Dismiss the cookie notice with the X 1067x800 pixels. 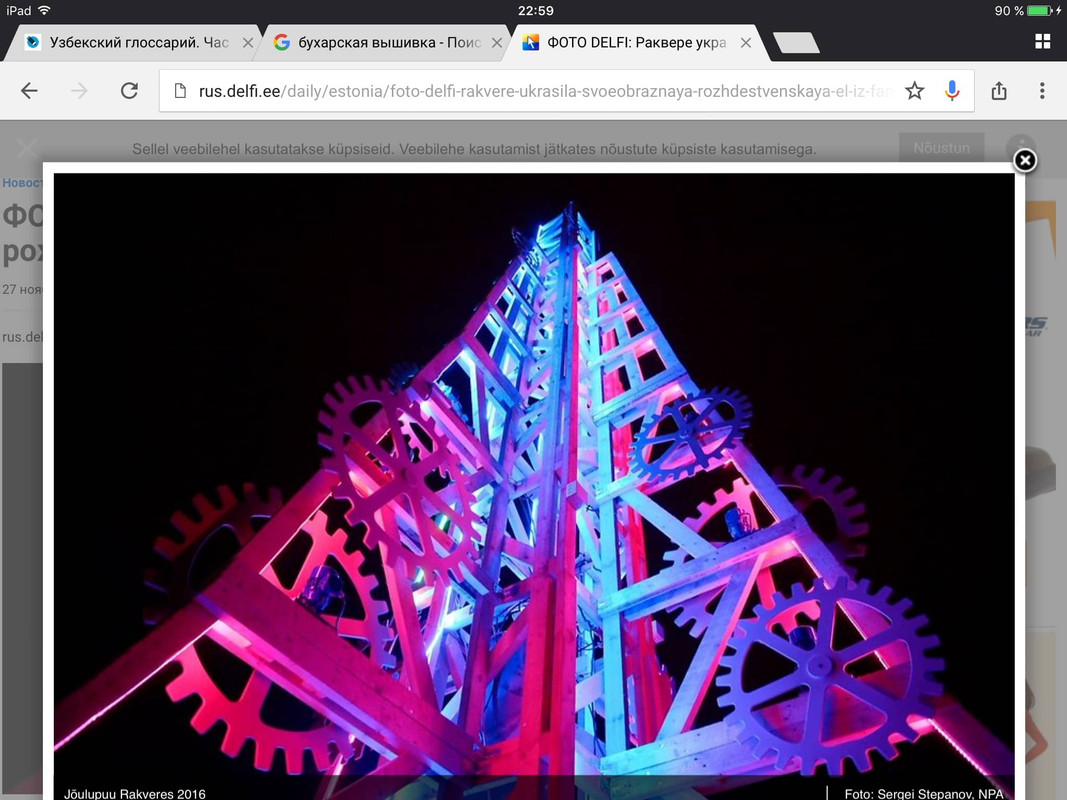(x=27, y=148)
